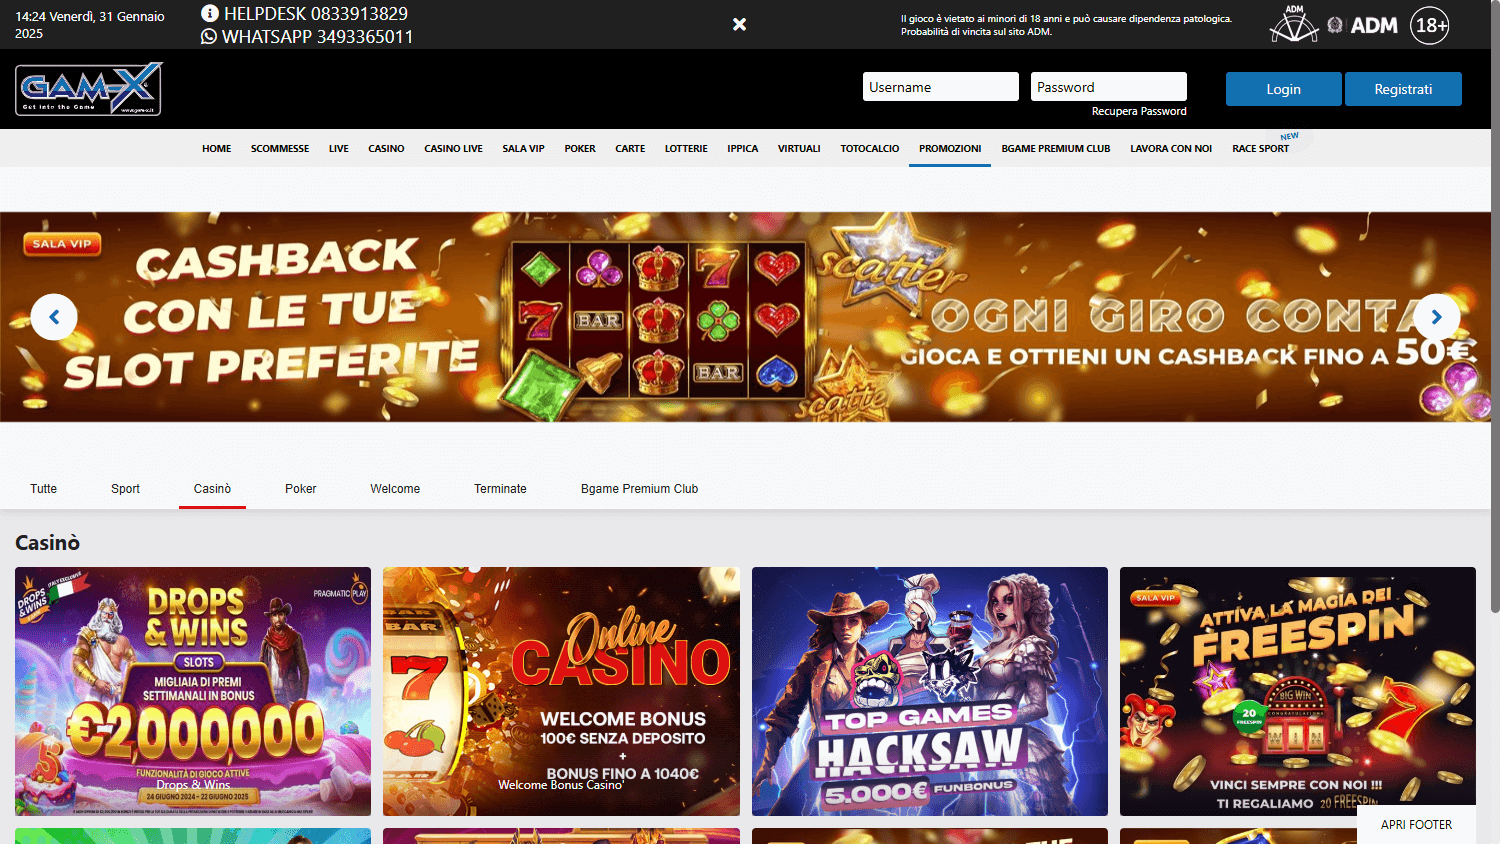Open the CASINO LIVE menu item
Viewport: 1500px width, 844px height.
coord(453,148)
